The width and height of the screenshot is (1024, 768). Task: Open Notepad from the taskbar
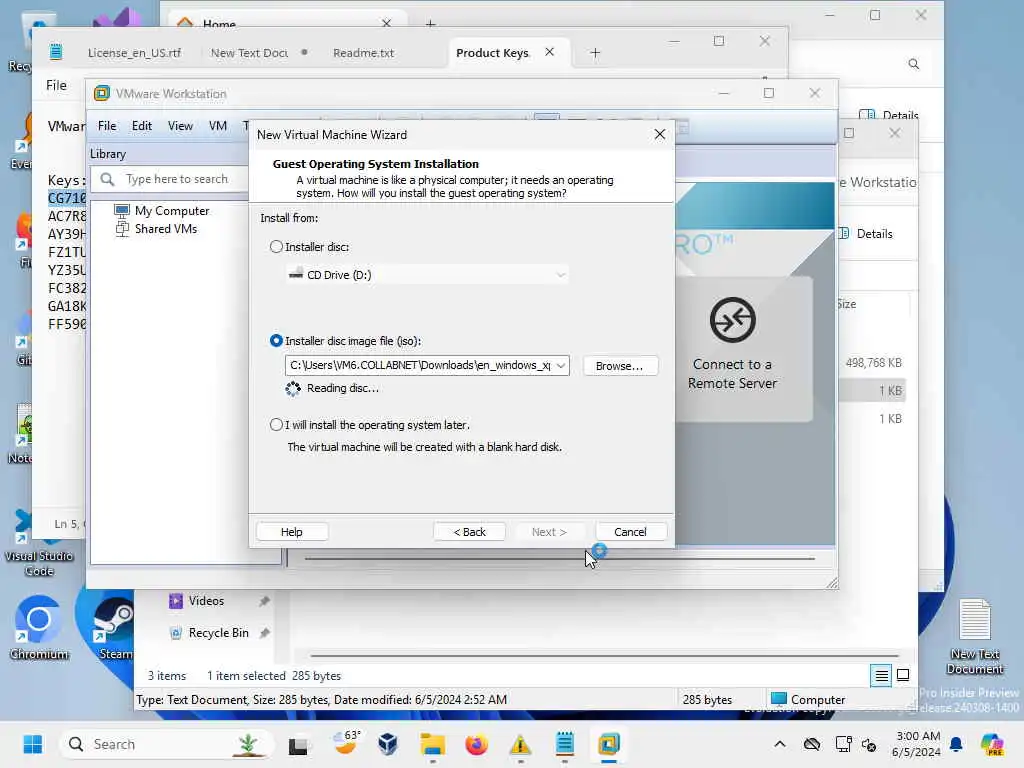565,744
